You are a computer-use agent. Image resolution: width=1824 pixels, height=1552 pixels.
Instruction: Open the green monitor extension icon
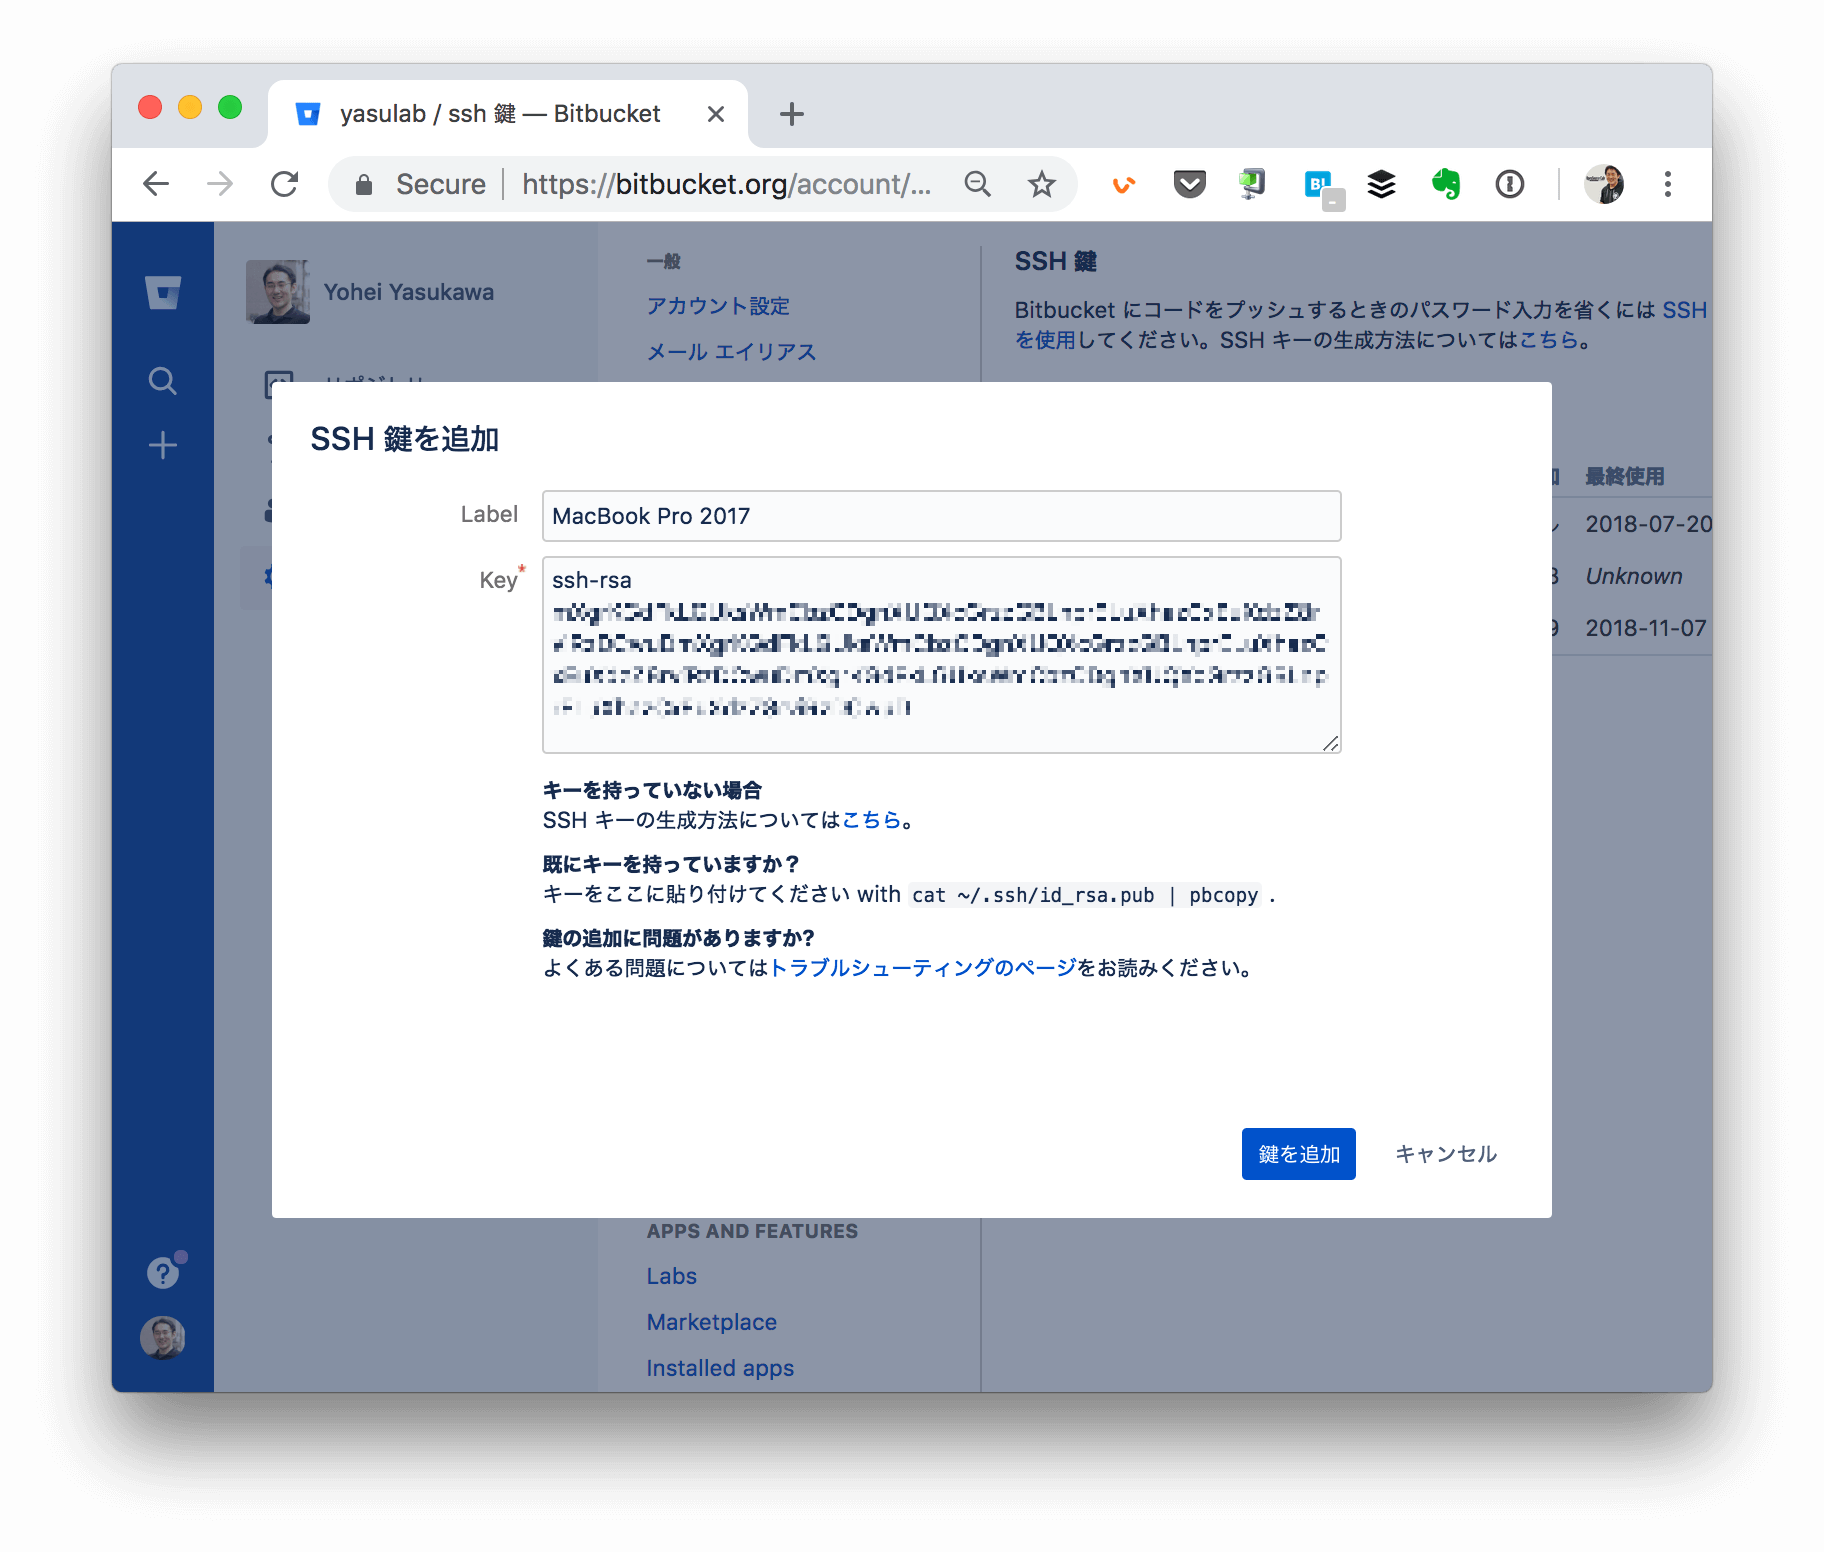(x=1252, y=184)
